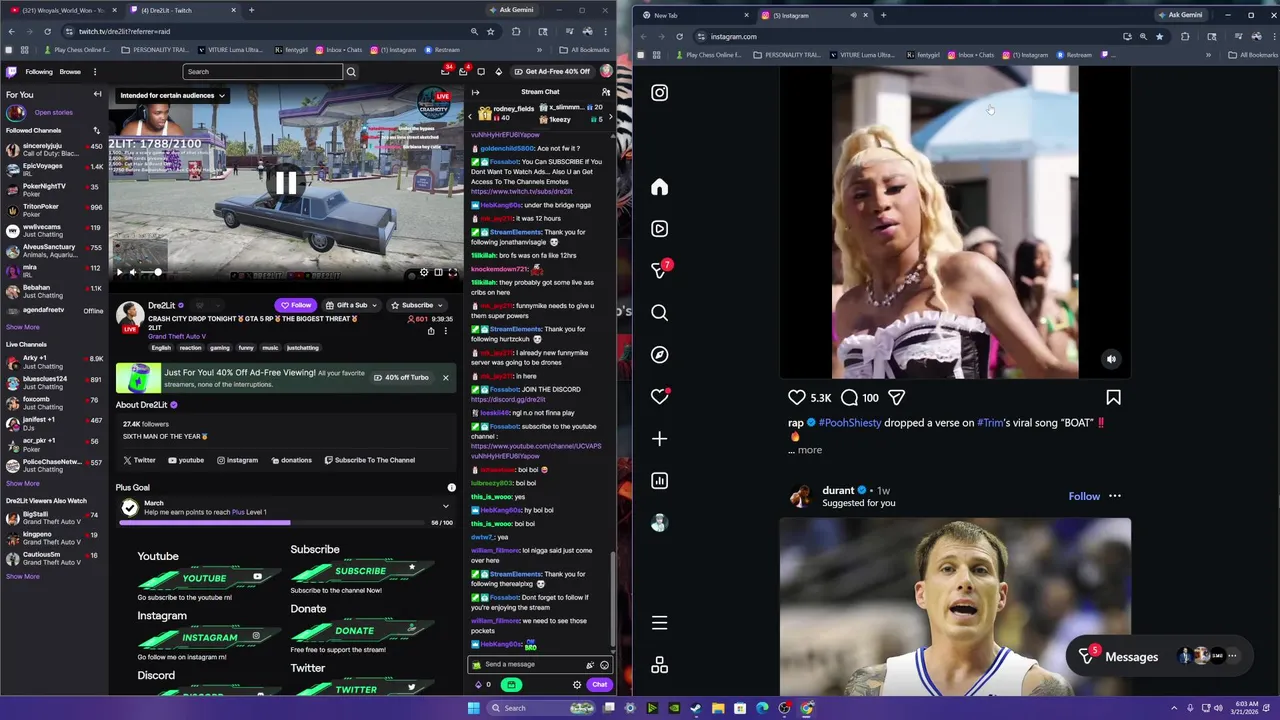Open more options for durant post

tap(1115, 496)
